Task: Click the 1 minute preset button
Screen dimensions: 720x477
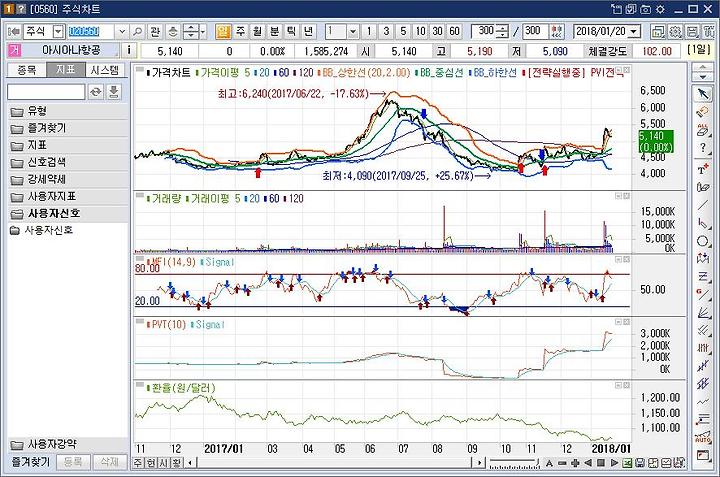Action: (x=369, y=31)
